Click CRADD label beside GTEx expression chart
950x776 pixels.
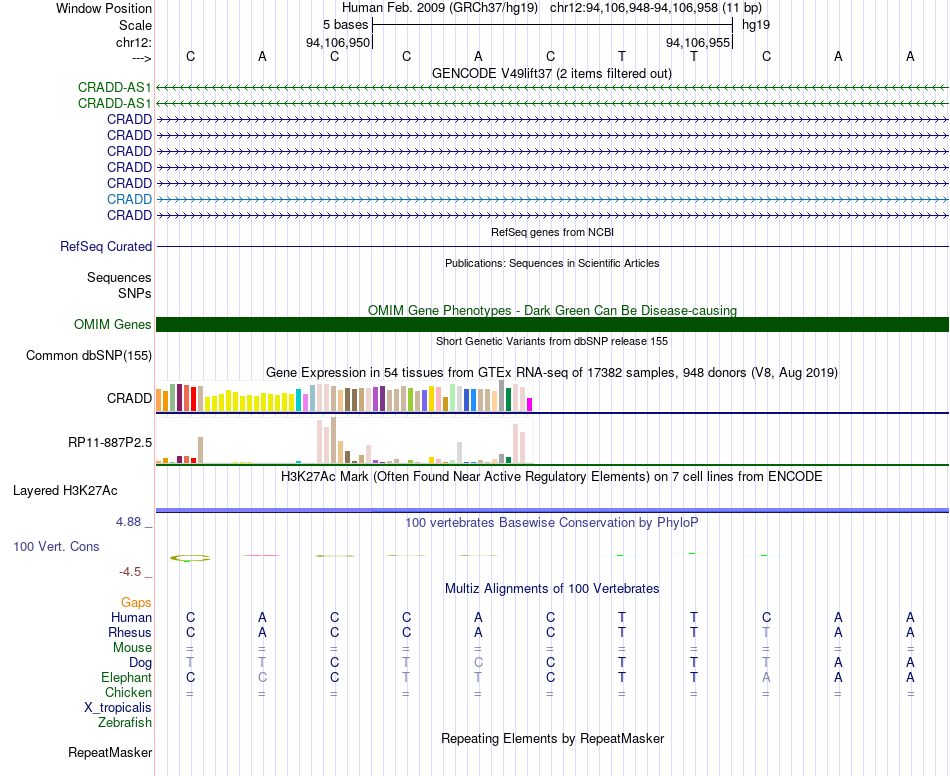coord(129,399)
